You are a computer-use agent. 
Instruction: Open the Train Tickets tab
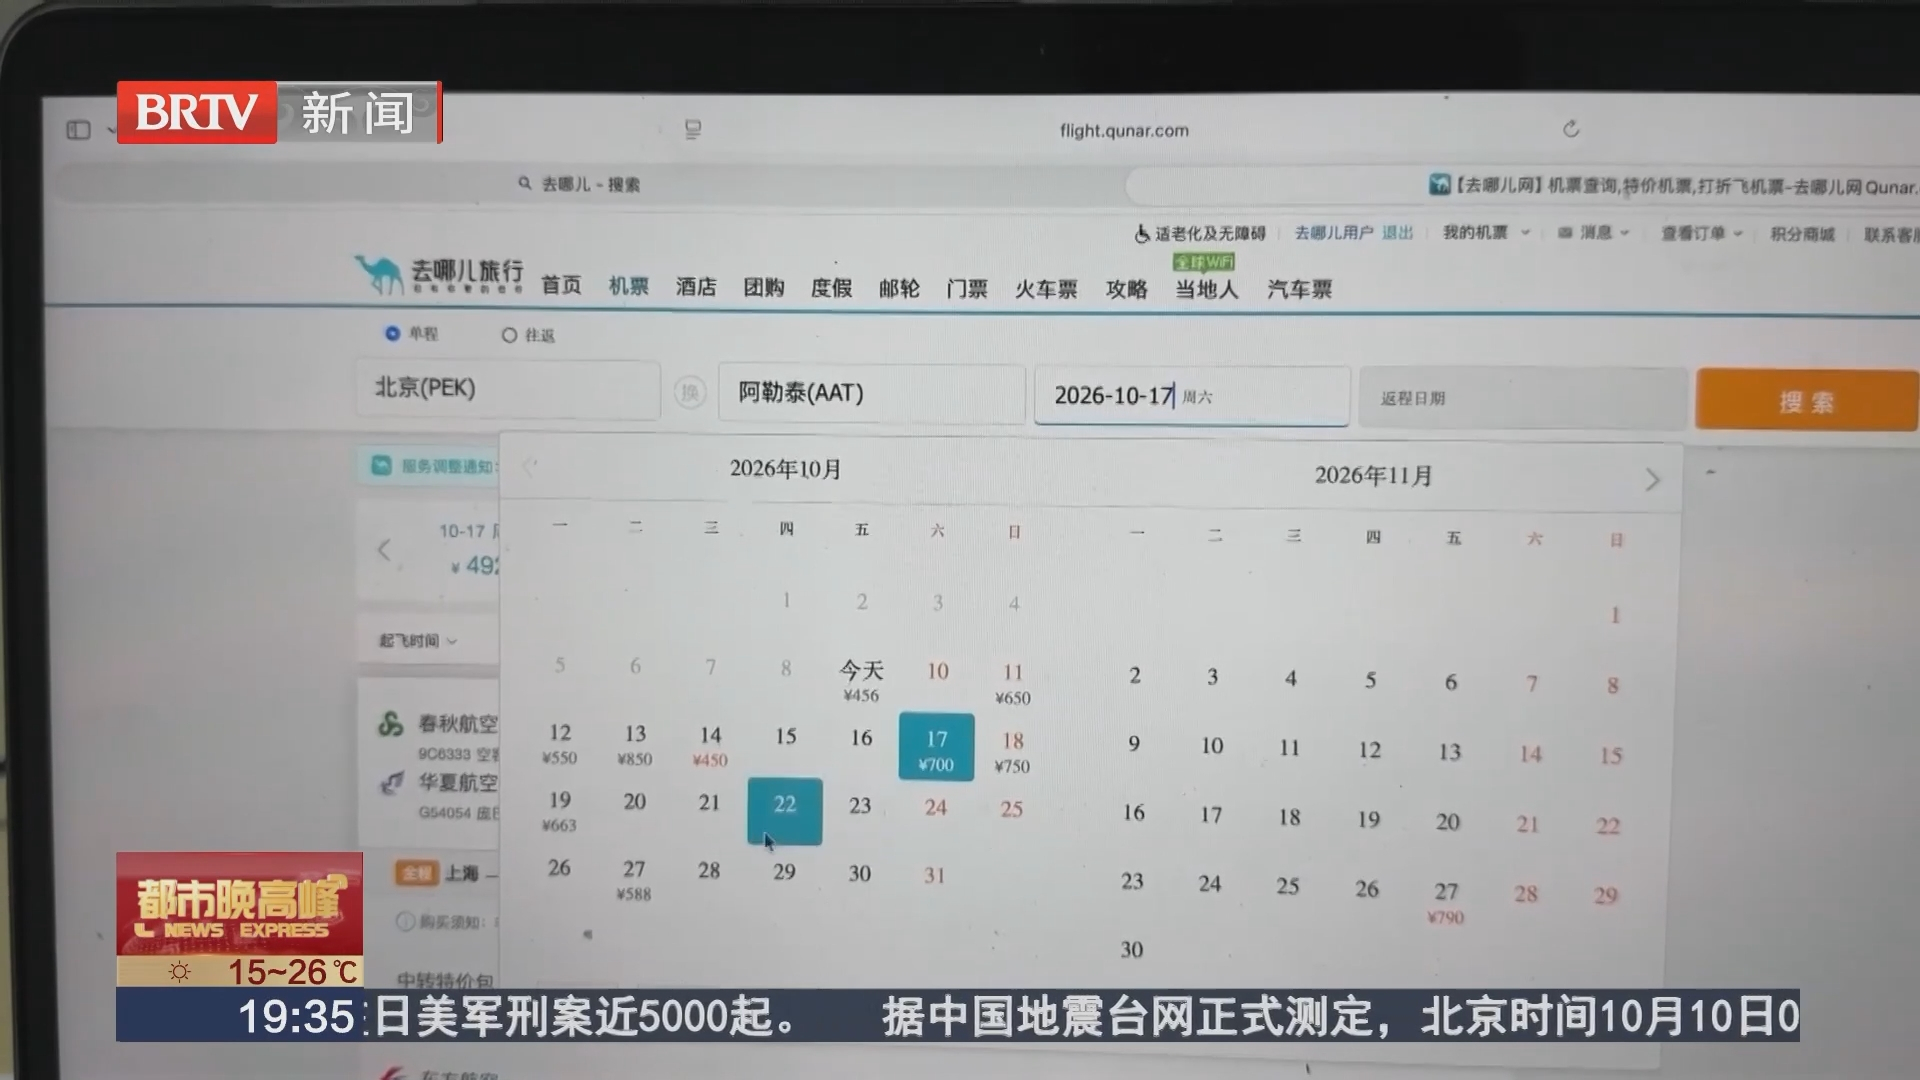(x=1046, y=290)
